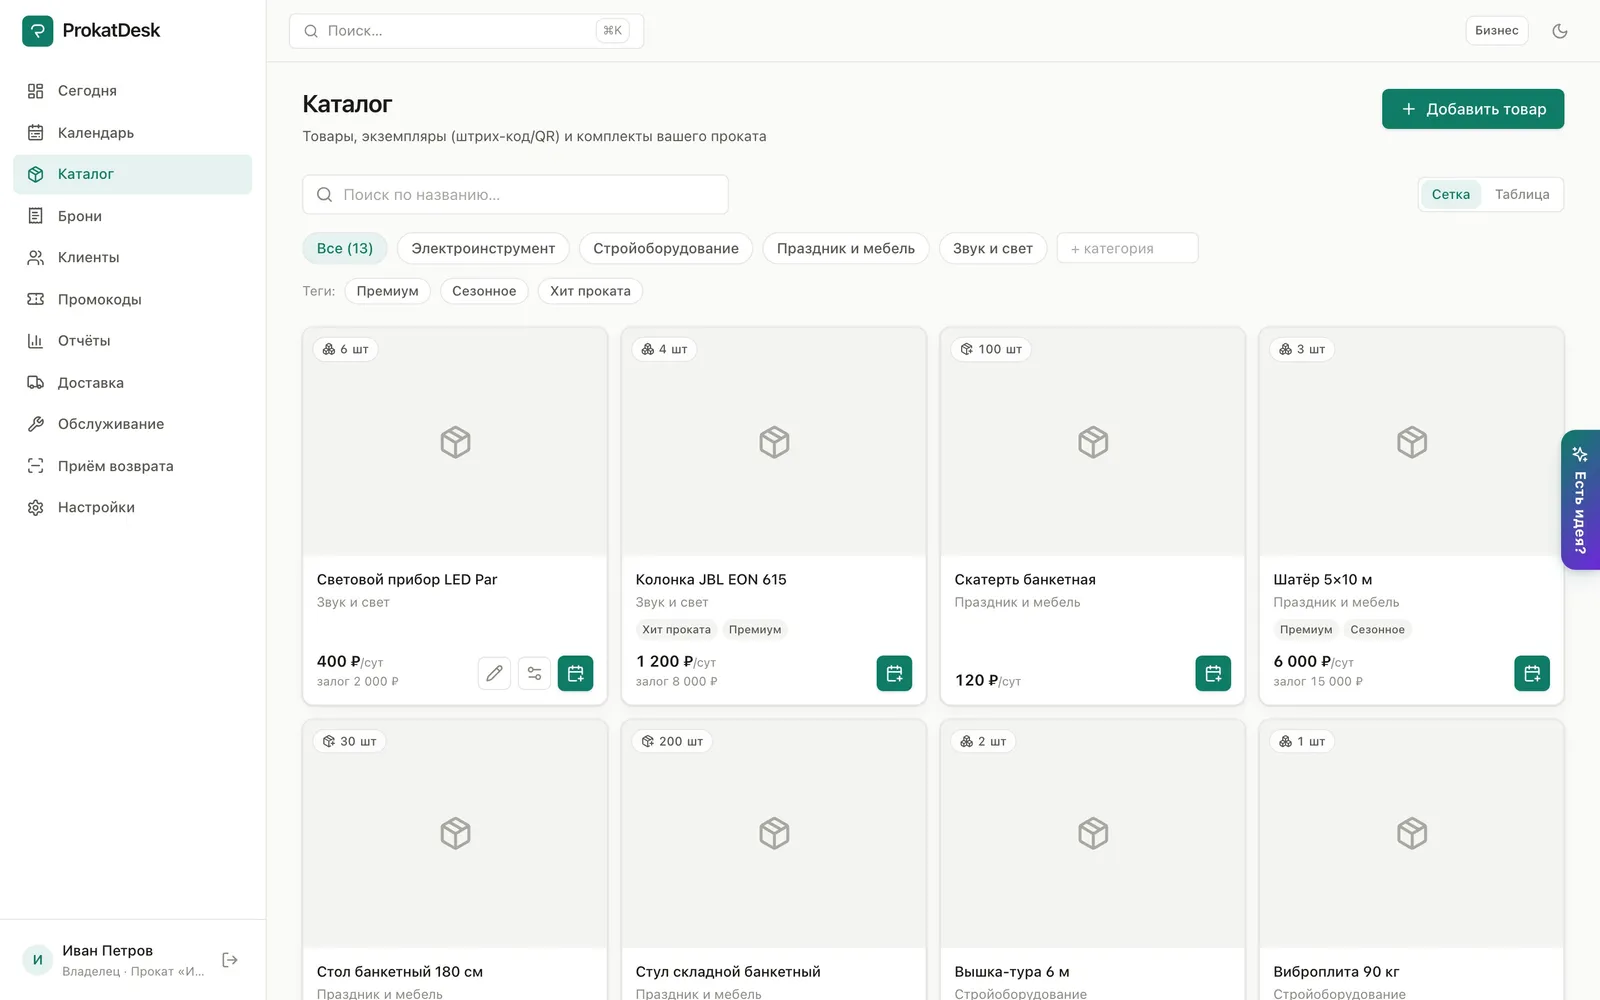
Task: Filter by Праздник и мебель category
Action: [x=846, y=249]
